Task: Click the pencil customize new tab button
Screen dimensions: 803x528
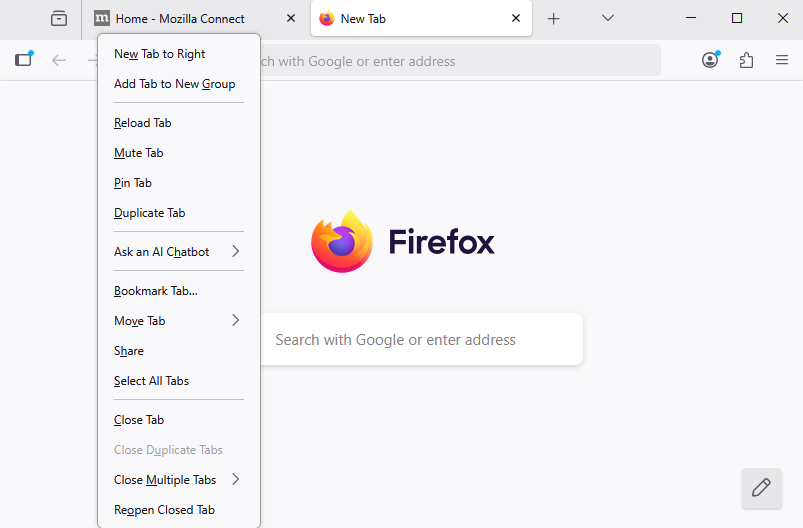Action: (x=762, y=488)
